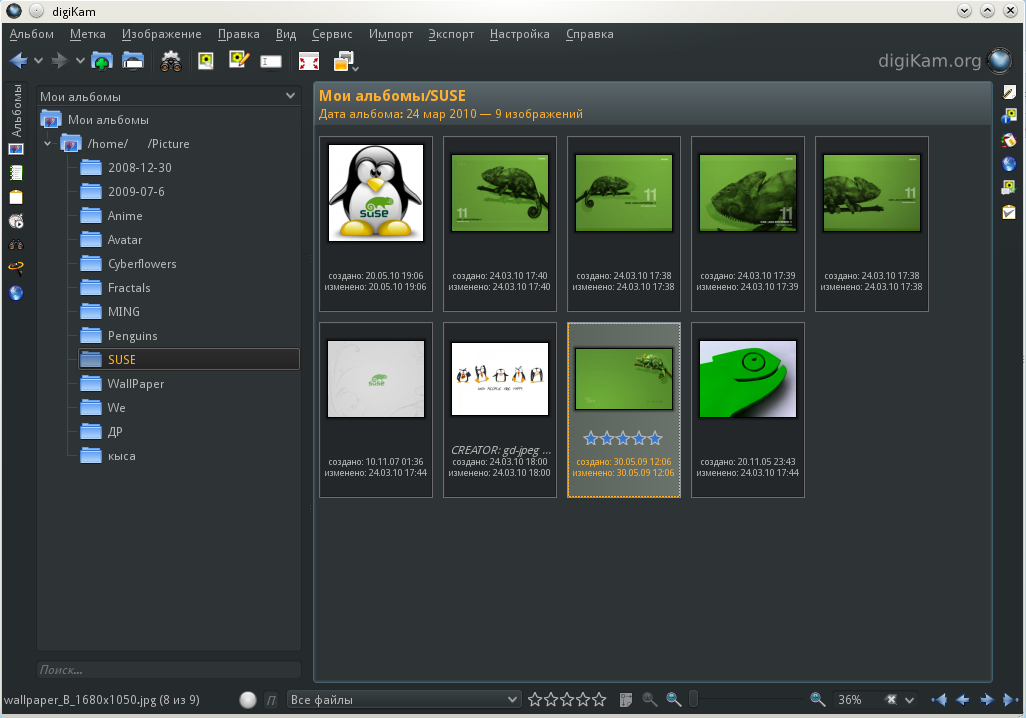Select the Anime album folder
Screen dimensions: 1026x718
pyautogui.click(x=124, y=216)
